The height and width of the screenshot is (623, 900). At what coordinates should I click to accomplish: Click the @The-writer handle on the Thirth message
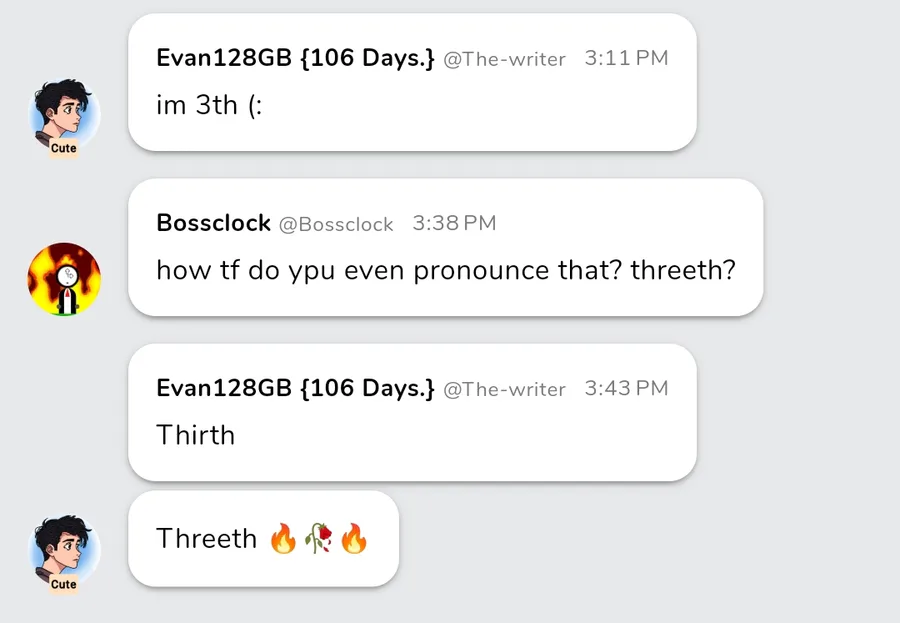(504, 389)
